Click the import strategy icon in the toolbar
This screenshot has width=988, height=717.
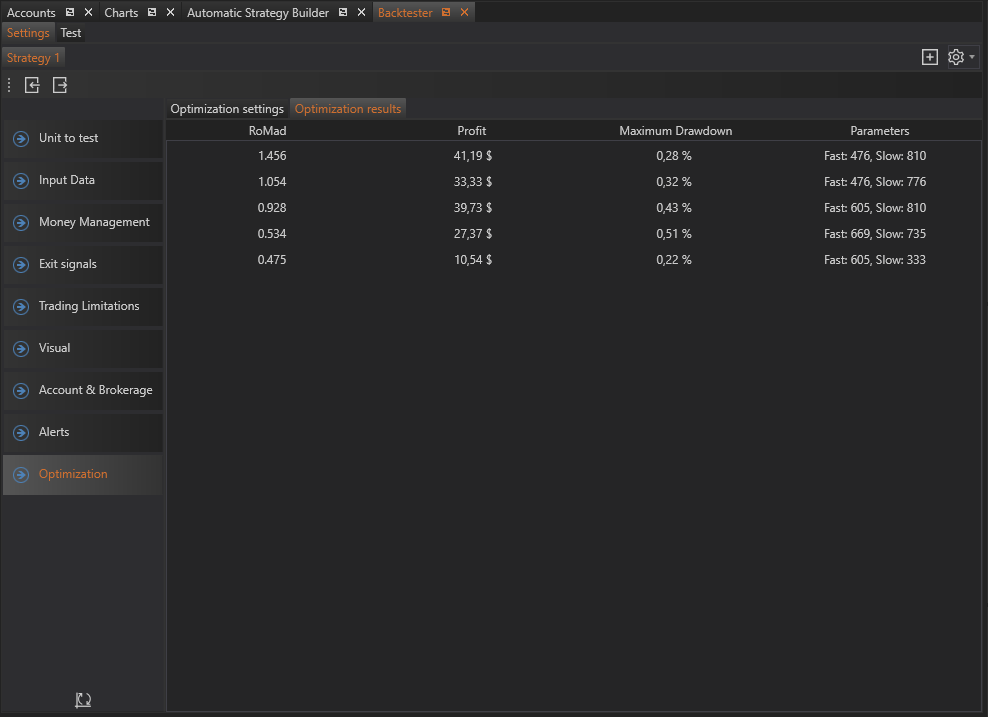33,86
